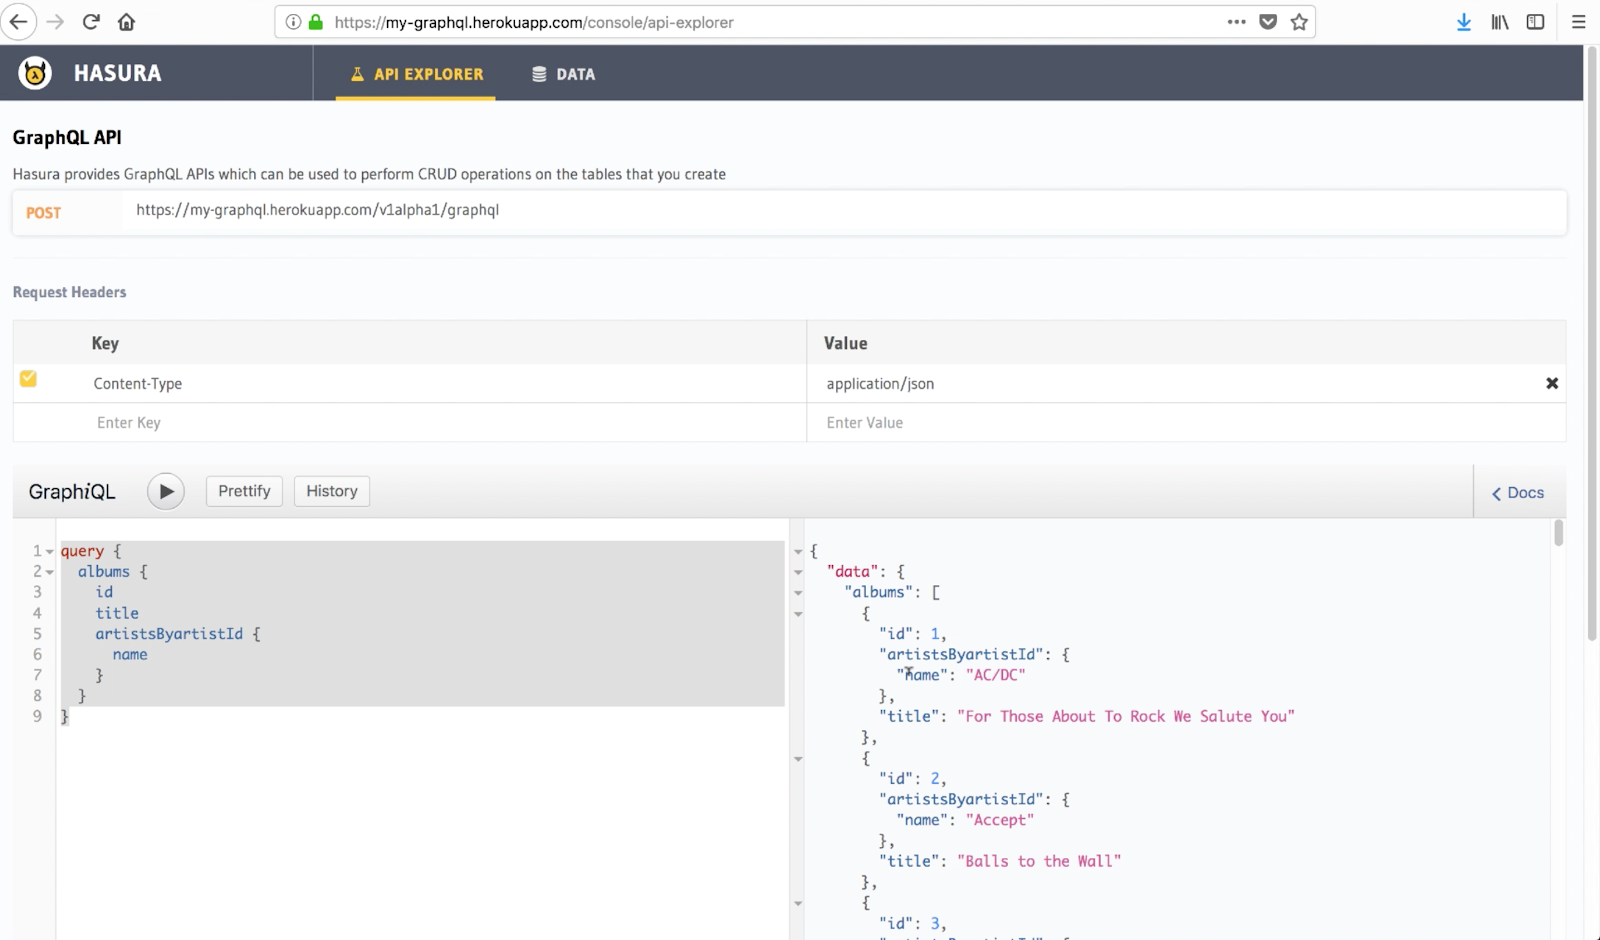Toggle the bookmark star for this page
The height and width of the screenshot is (940, 1600).
point(1298,21)
